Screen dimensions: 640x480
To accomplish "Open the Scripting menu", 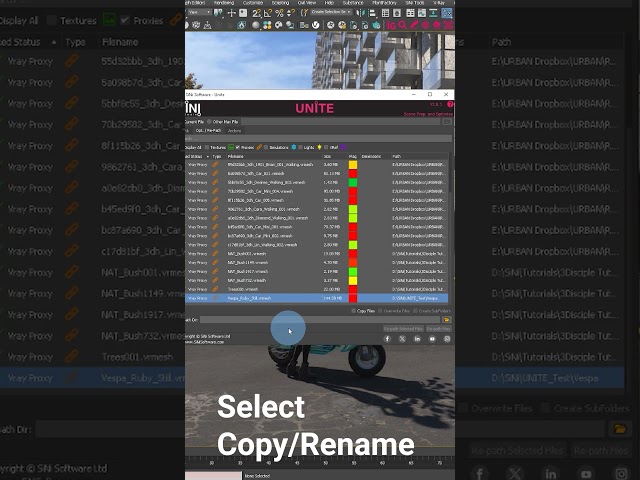I will [x=280, y=3].
